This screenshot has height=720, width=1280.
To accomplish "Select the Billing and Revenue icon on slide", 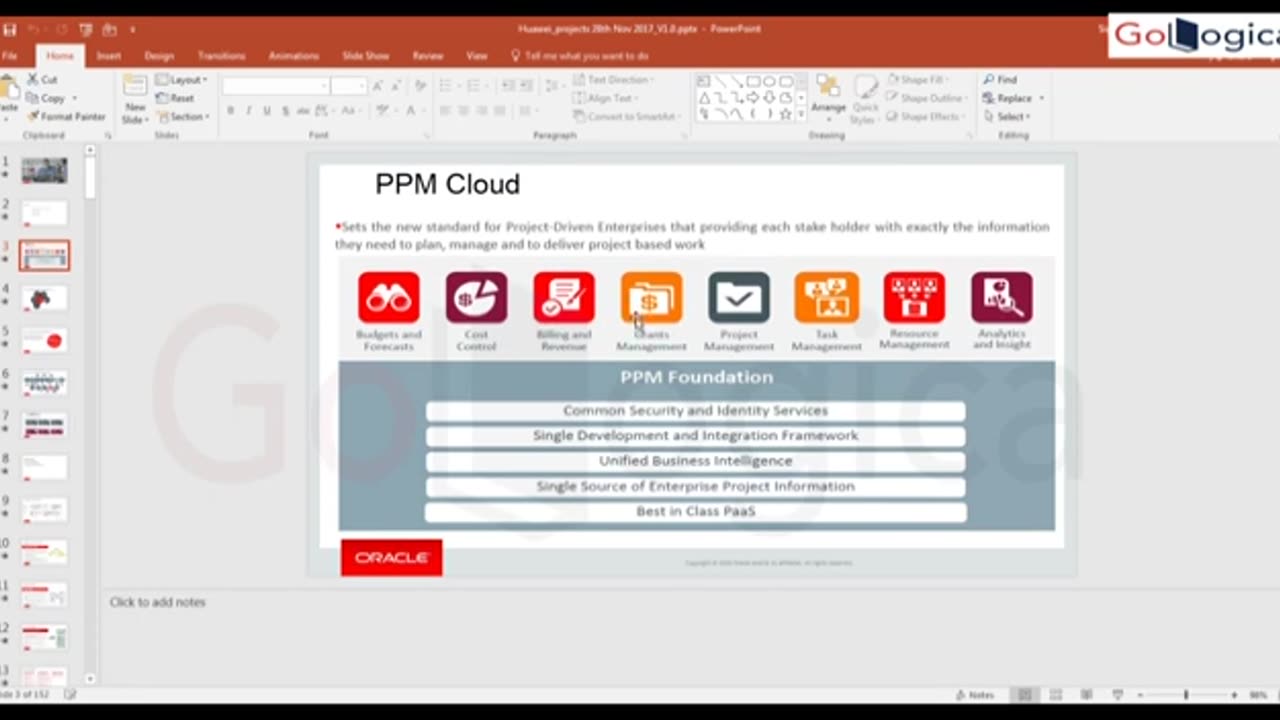I will 564,297.
